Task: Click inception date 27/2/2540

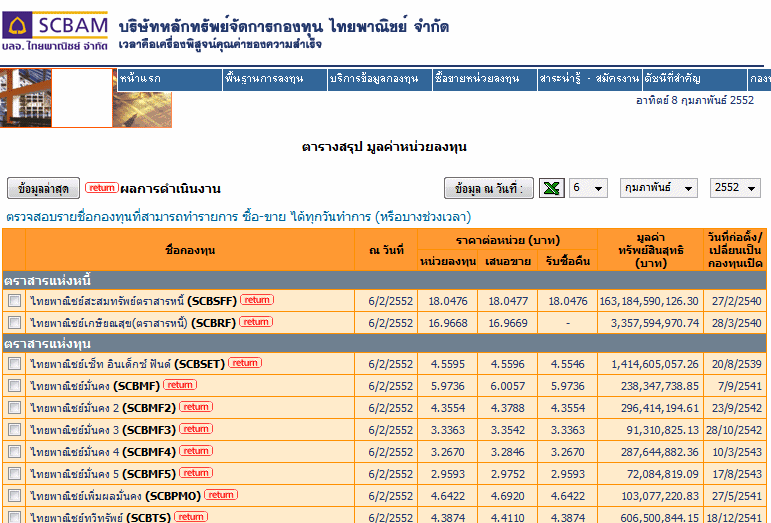Action: click(x=737, y=301)
